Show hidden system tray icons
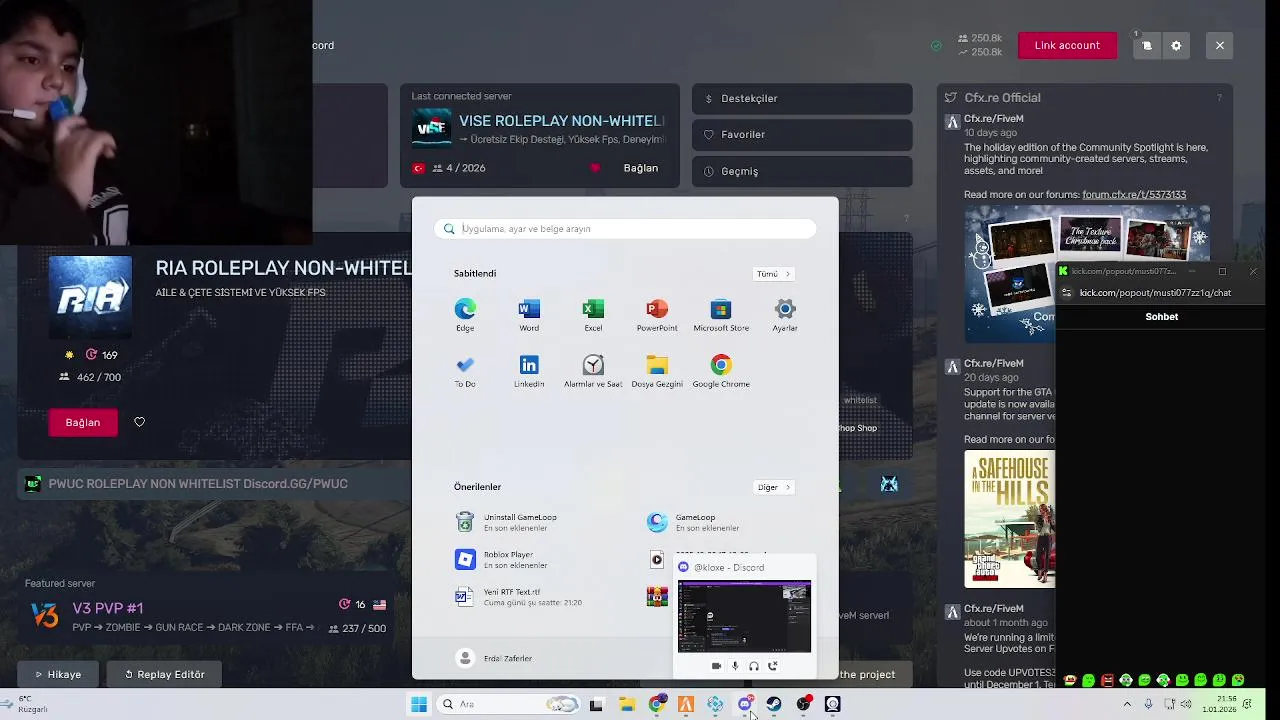The height and width of the screenshot is (720, 1280). pyautogui.click(x=1128, y=704)
